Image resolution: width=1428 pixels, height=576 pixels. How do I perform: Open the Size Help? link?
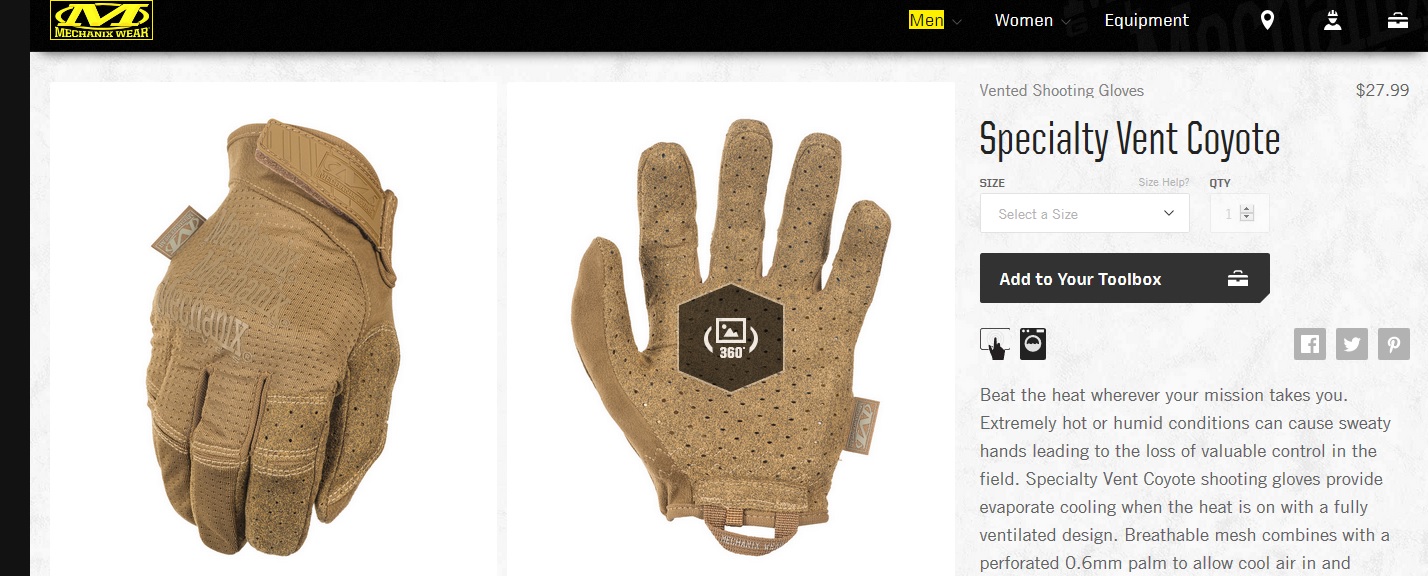coord(1164,183)
